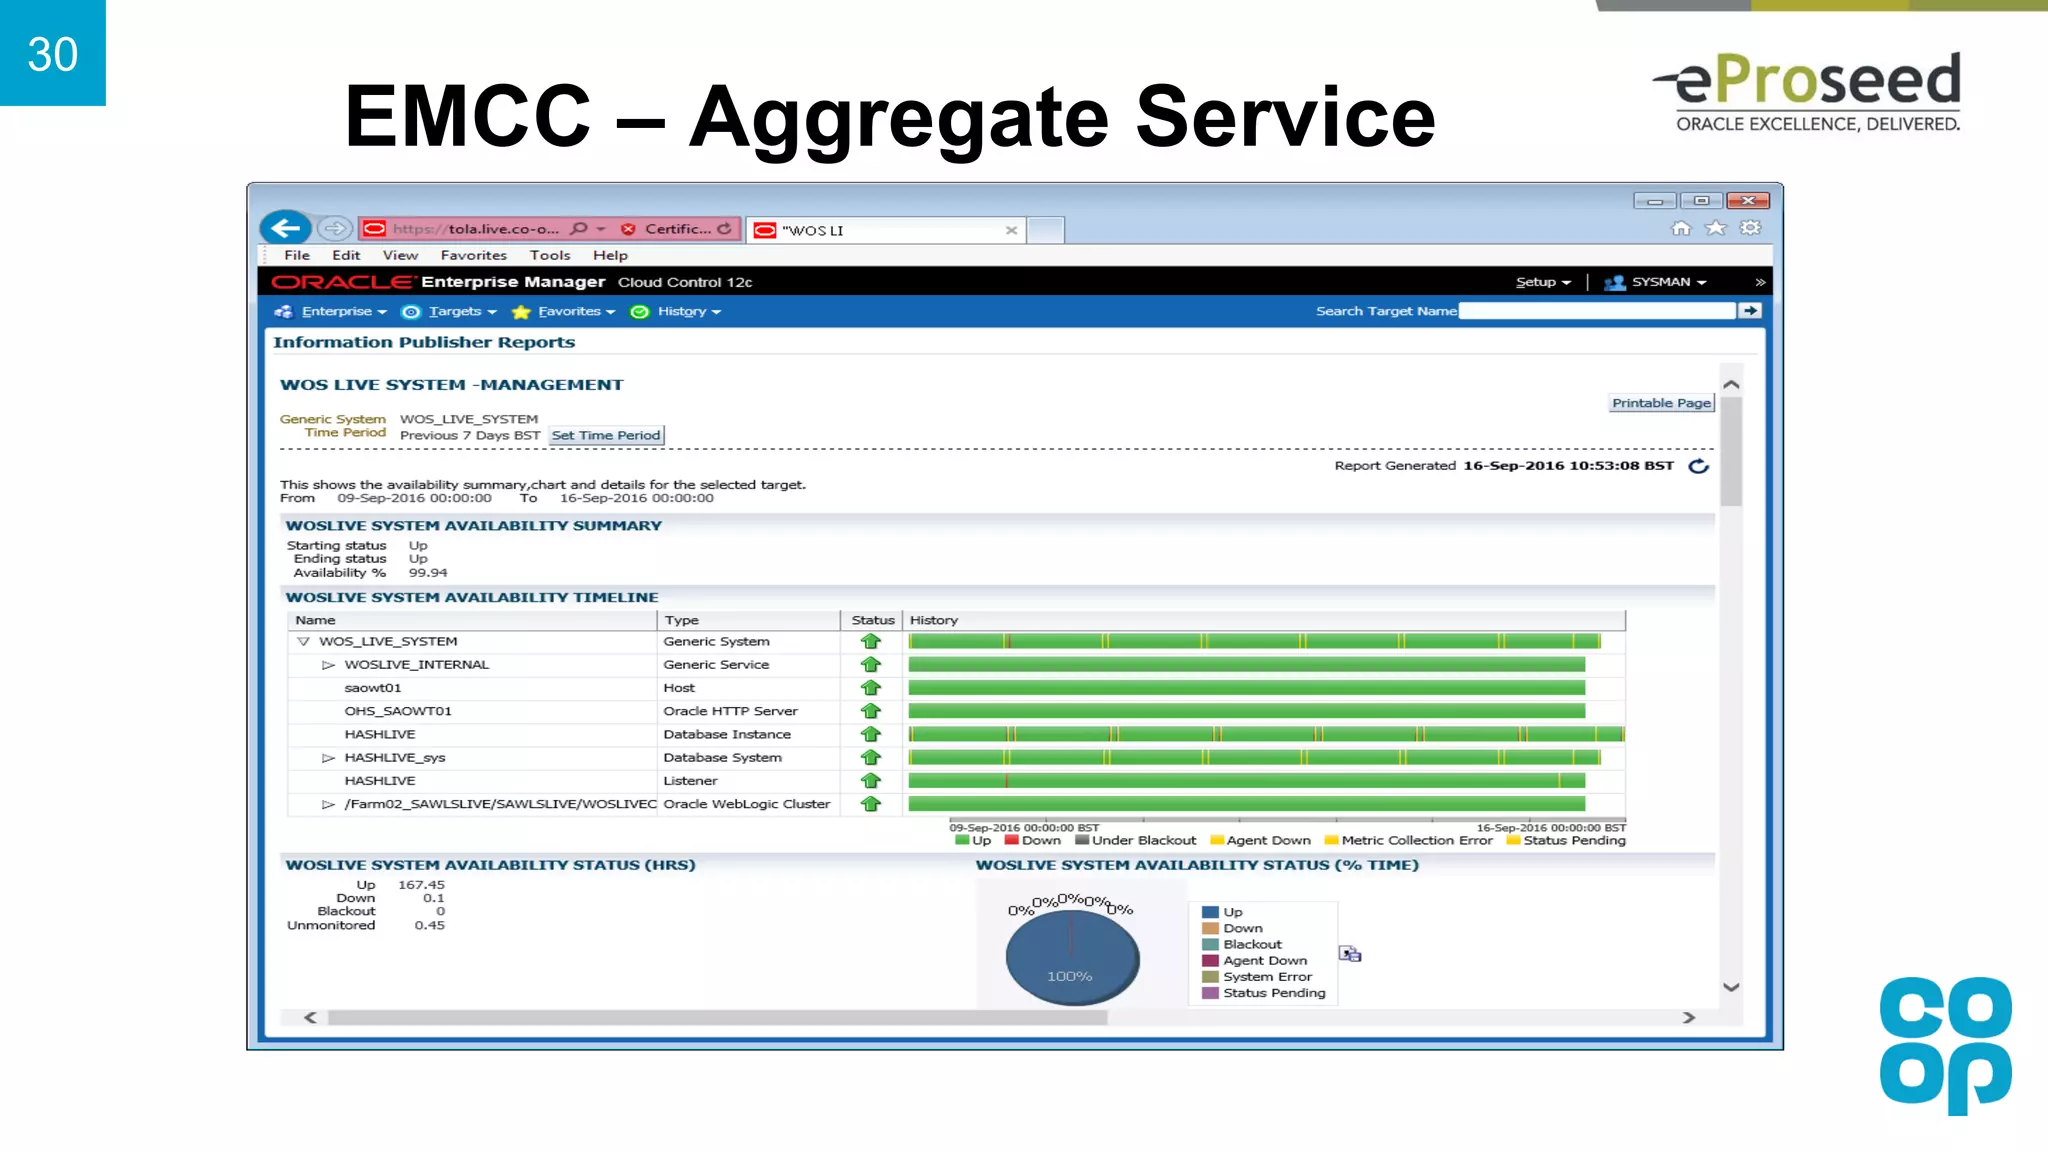Click up status arrow for saowt01
This screenshot has height=1152, width=2048.
[871, 688]
